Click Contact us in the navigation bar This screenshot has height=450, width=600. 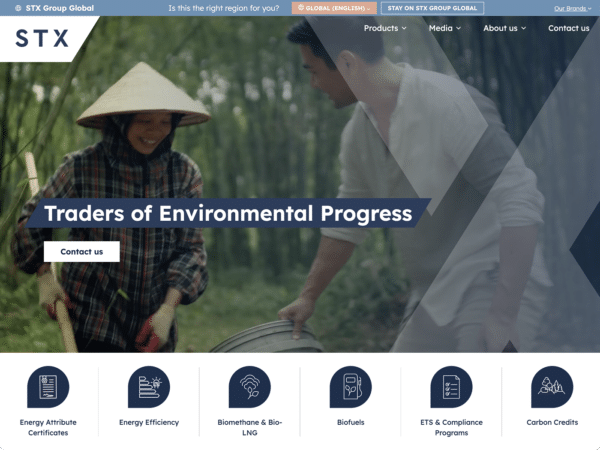[x=568, y=28]
